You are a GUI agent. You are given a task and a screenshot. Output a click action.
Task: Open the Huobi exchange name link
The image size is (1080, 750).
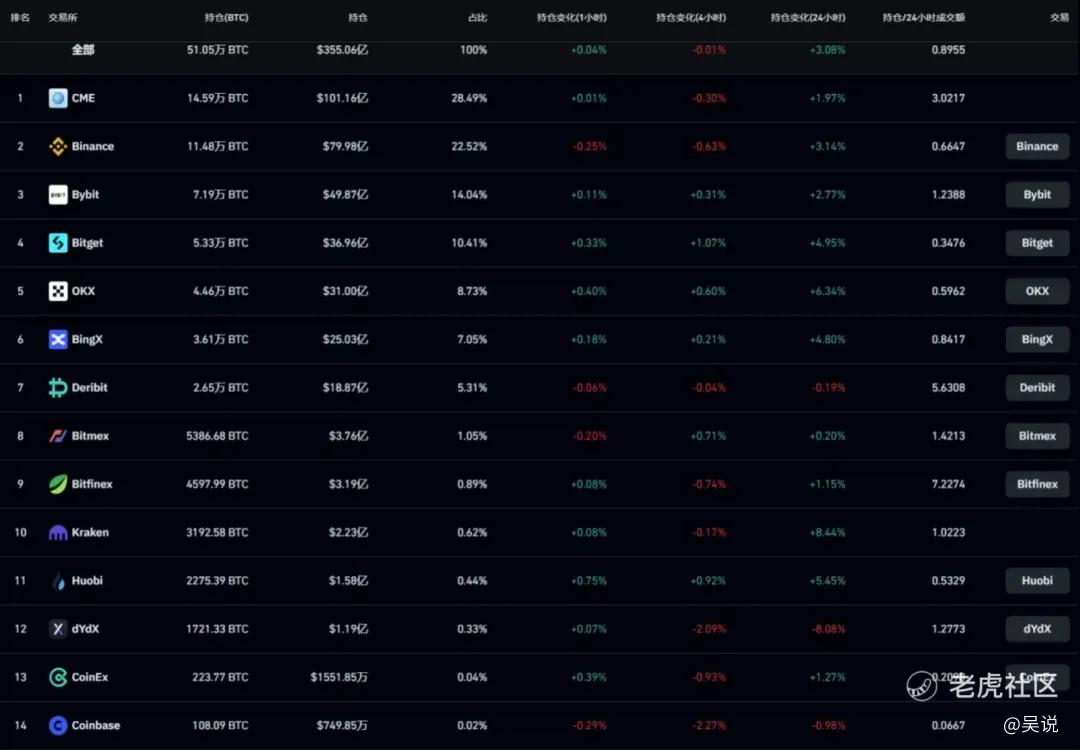click(x=87, y=581)
